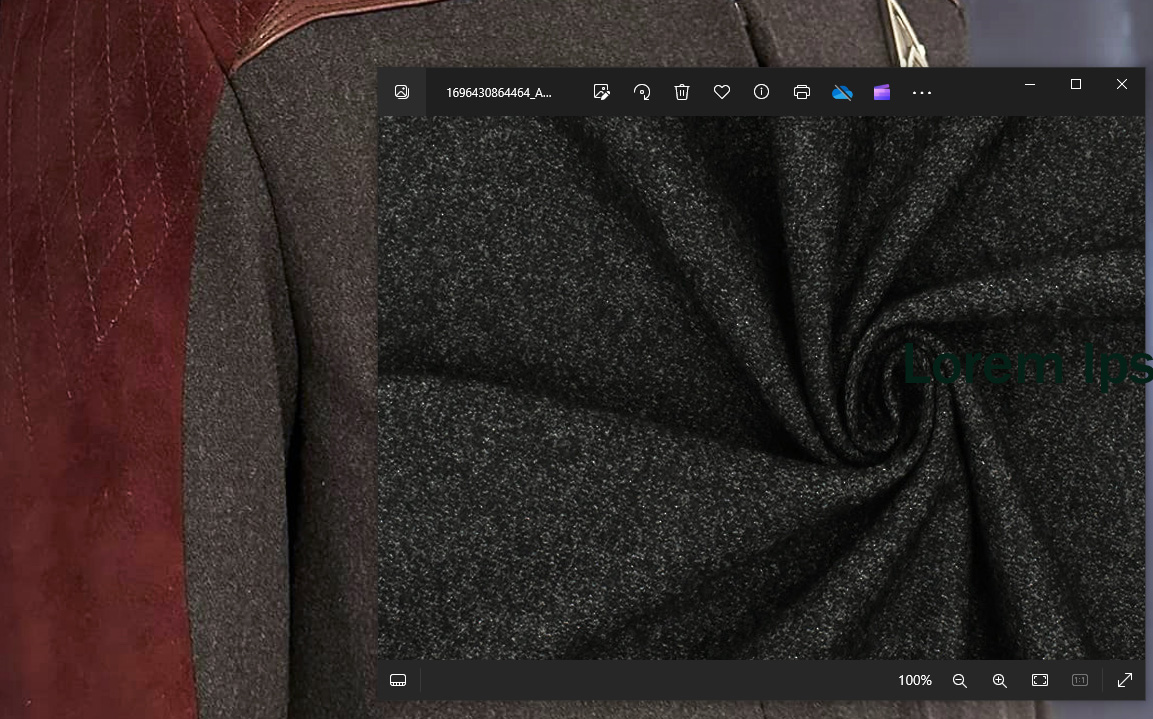
Task: Zoom out using the minus magnifier
Action: point(960,681)
